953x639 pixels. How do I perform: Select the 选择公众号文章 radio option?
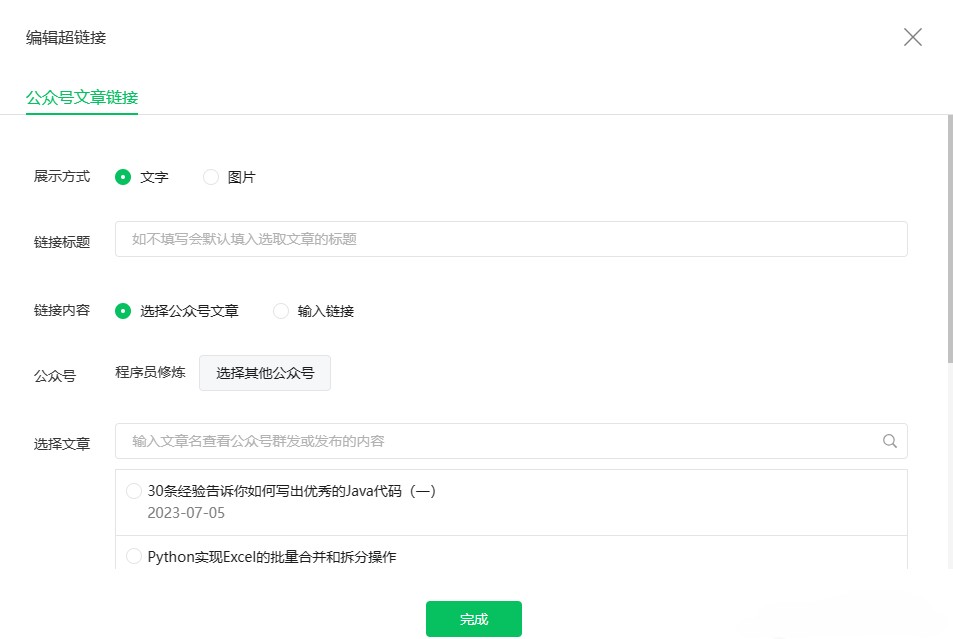point(123,311)
